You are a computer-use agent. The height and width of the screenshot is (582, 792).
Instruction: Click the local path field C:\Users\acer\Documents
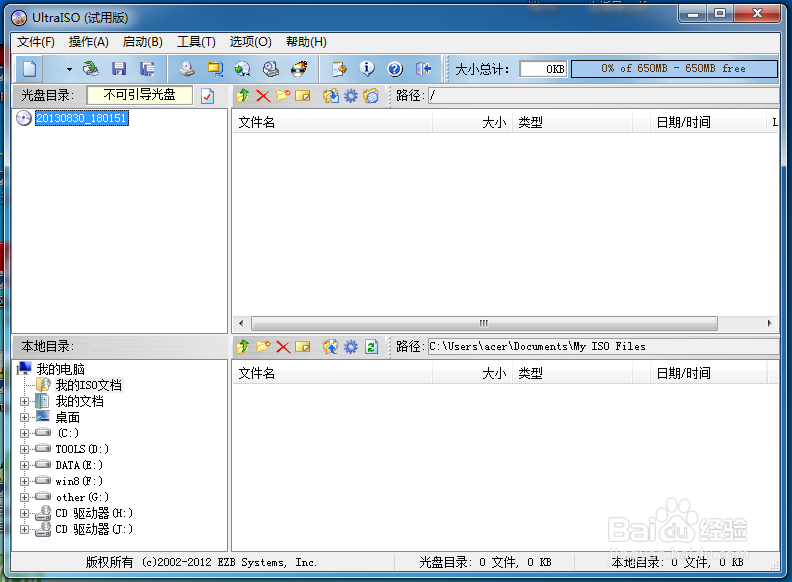click(603, 347)
